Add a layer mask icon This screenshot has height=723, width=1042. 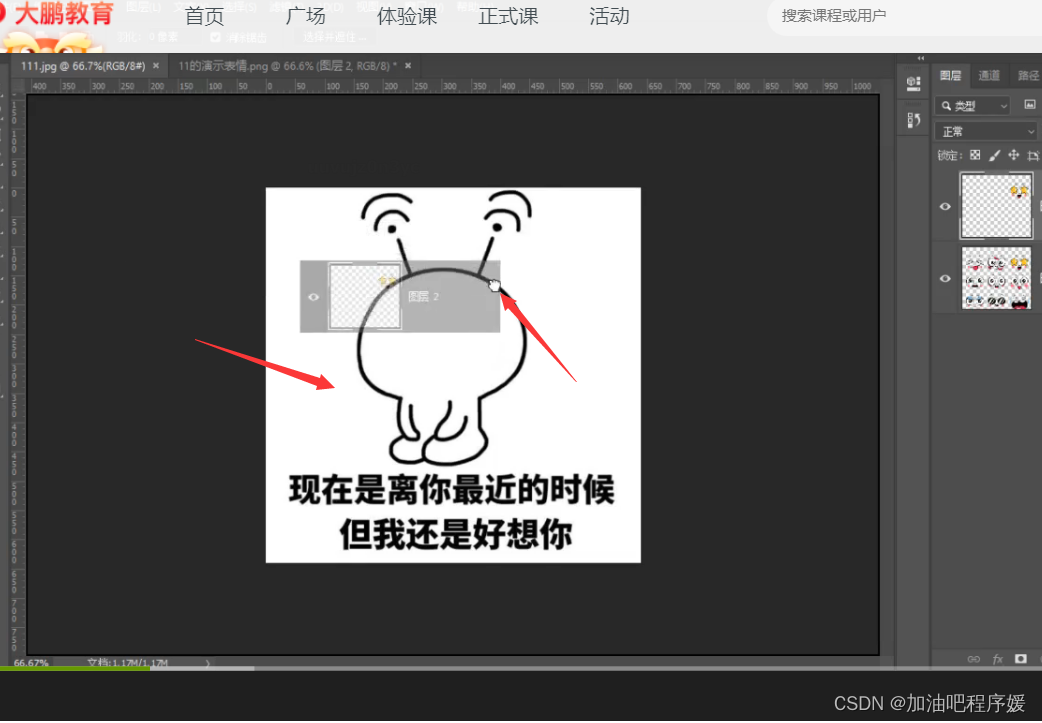[1021, 659]
